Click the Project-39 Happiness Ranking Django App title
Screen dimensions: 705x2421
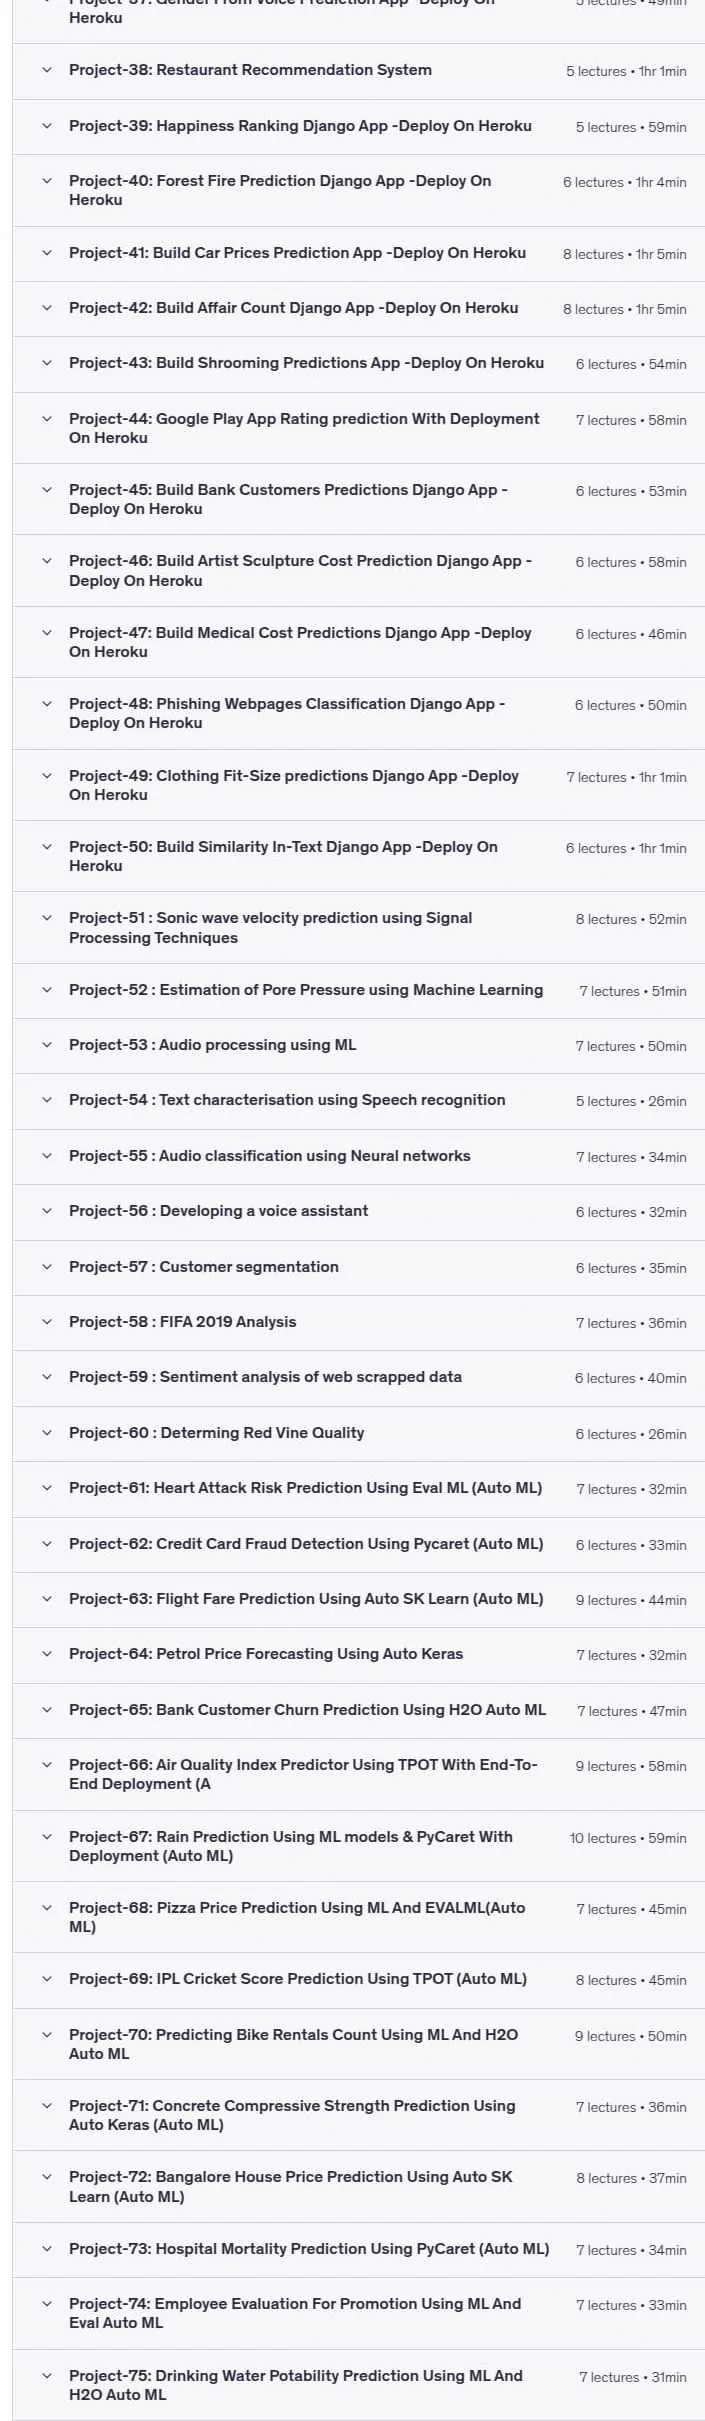point(300,126)
